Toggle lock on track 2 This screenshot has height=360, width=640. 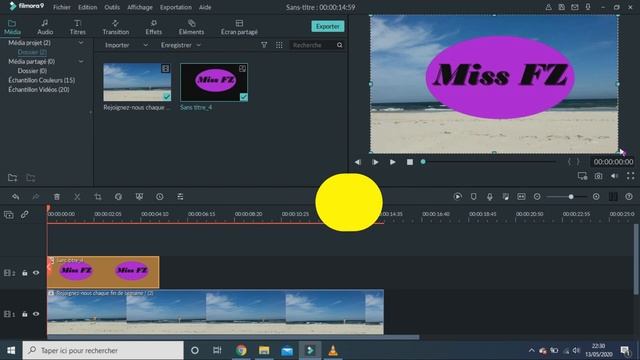(x=24, y=273)
